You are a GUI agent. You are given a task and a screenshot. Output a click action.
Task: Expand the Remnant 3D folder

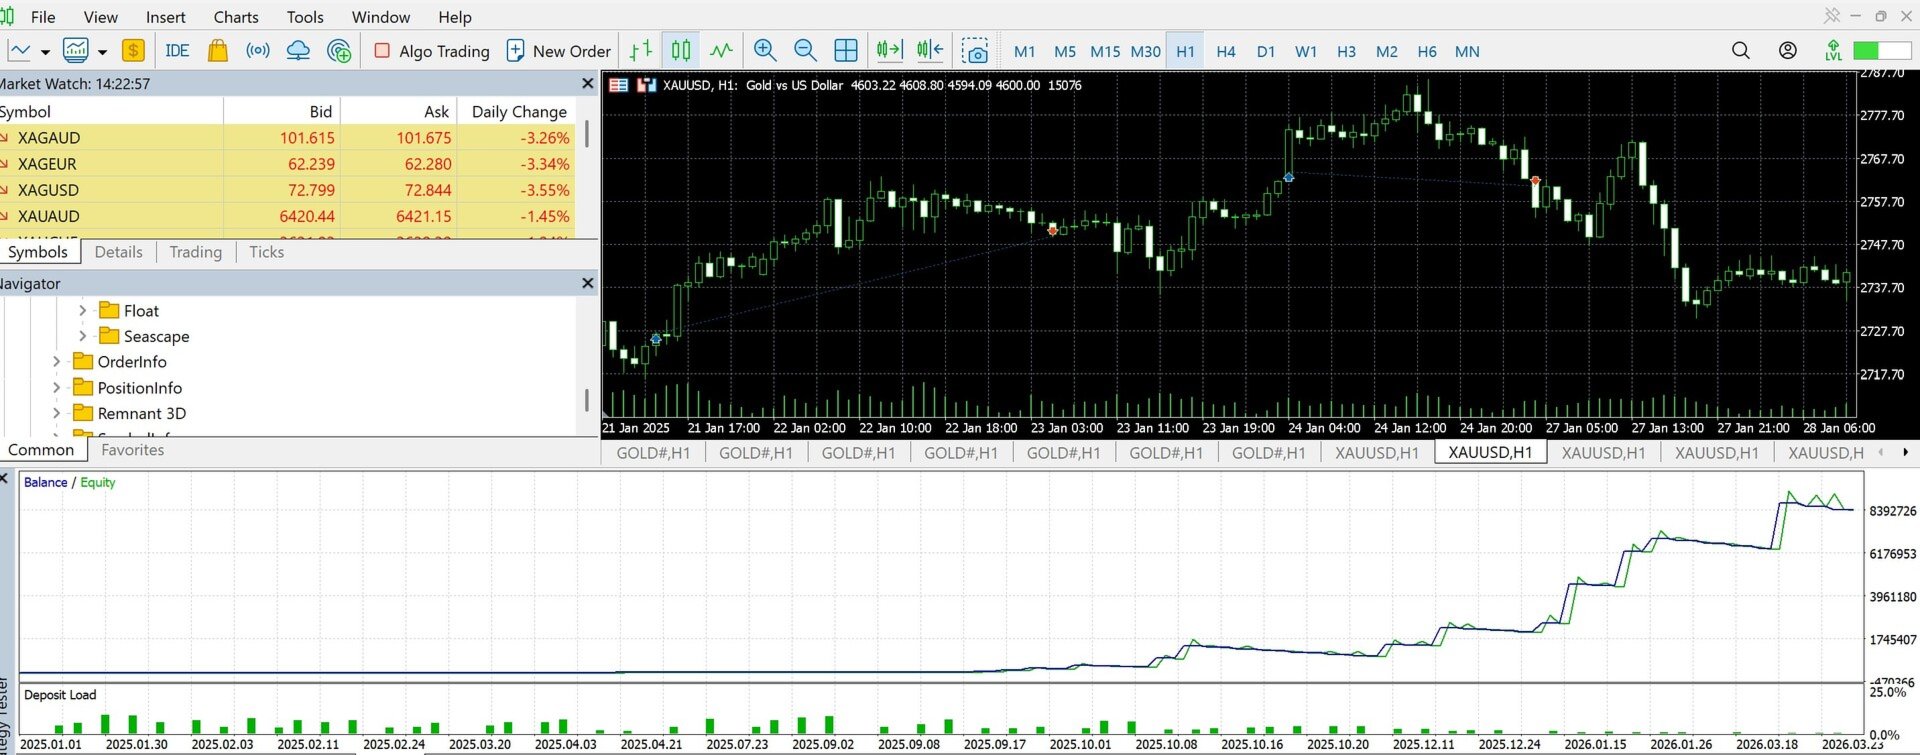point(57,413)
